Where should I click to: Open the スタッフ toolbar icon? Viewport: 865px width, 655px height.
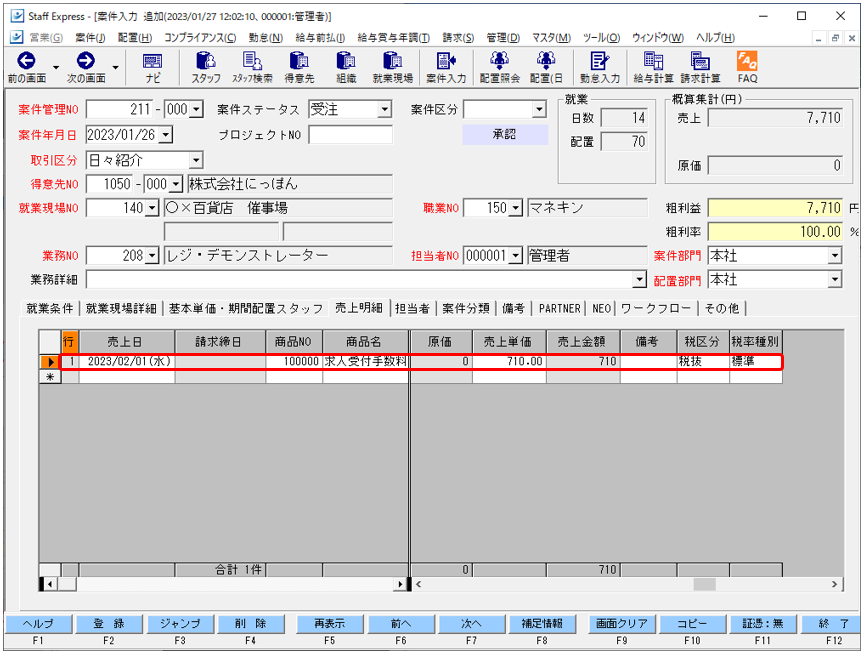(x=206, y=61)
